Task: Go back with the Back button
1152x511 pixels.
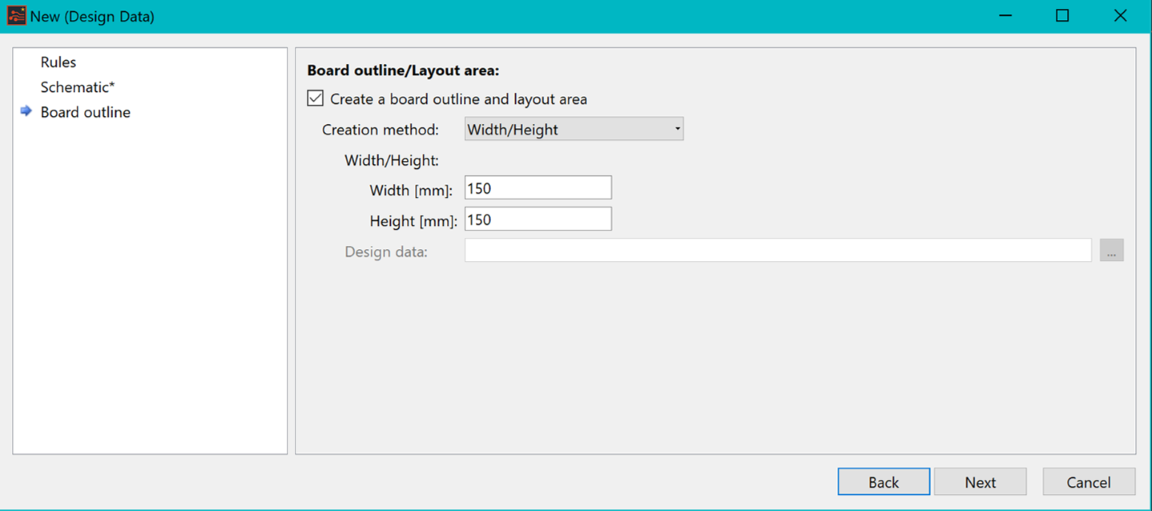Action: [x=884, y=482]
